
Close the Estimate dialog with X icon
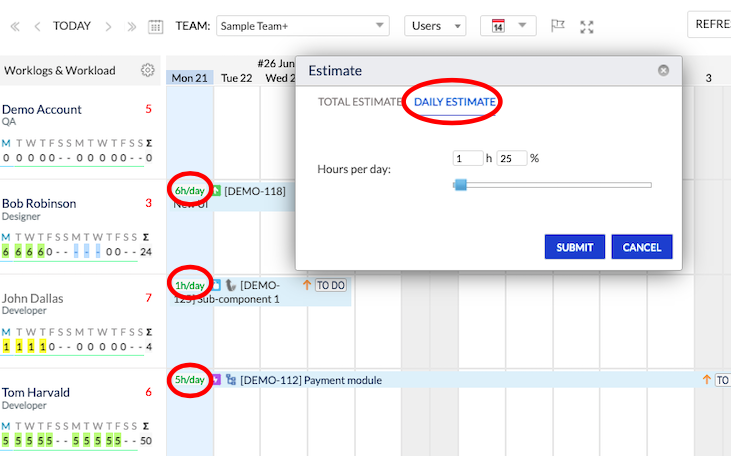[x=663, y=70]
